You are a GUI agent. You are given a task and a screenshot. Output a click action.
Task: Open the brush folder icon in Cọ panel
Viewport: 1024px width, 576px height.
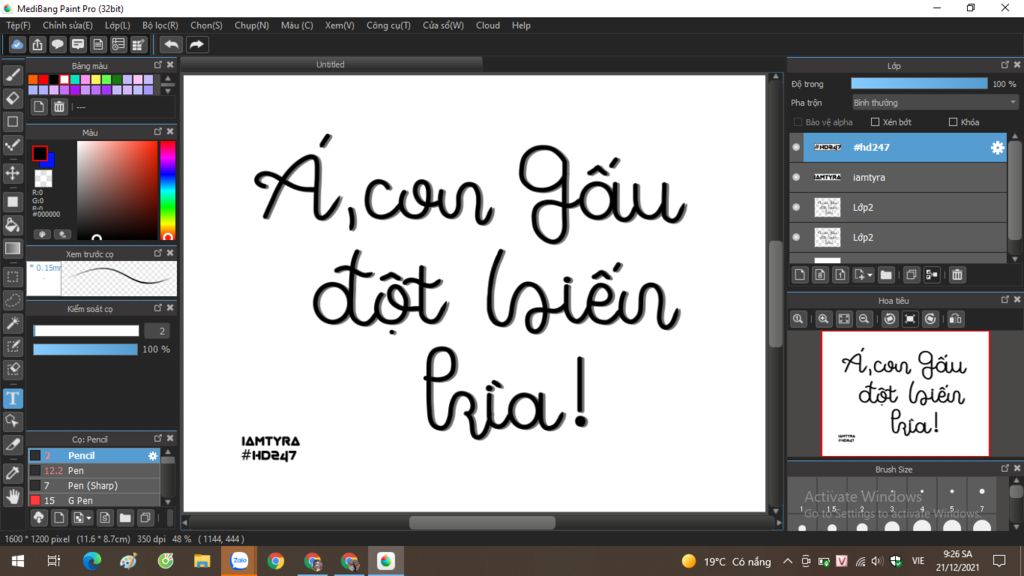click(125, 518)
